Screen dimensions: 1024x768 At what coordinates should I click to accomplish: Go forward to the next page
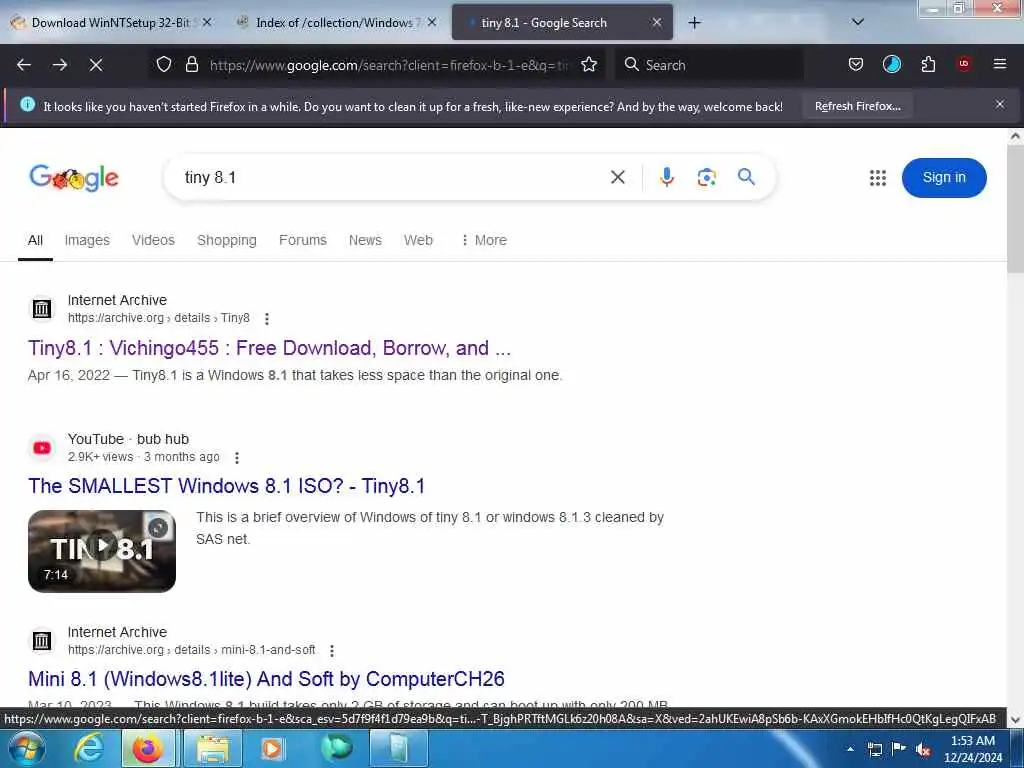pos(60,65)
